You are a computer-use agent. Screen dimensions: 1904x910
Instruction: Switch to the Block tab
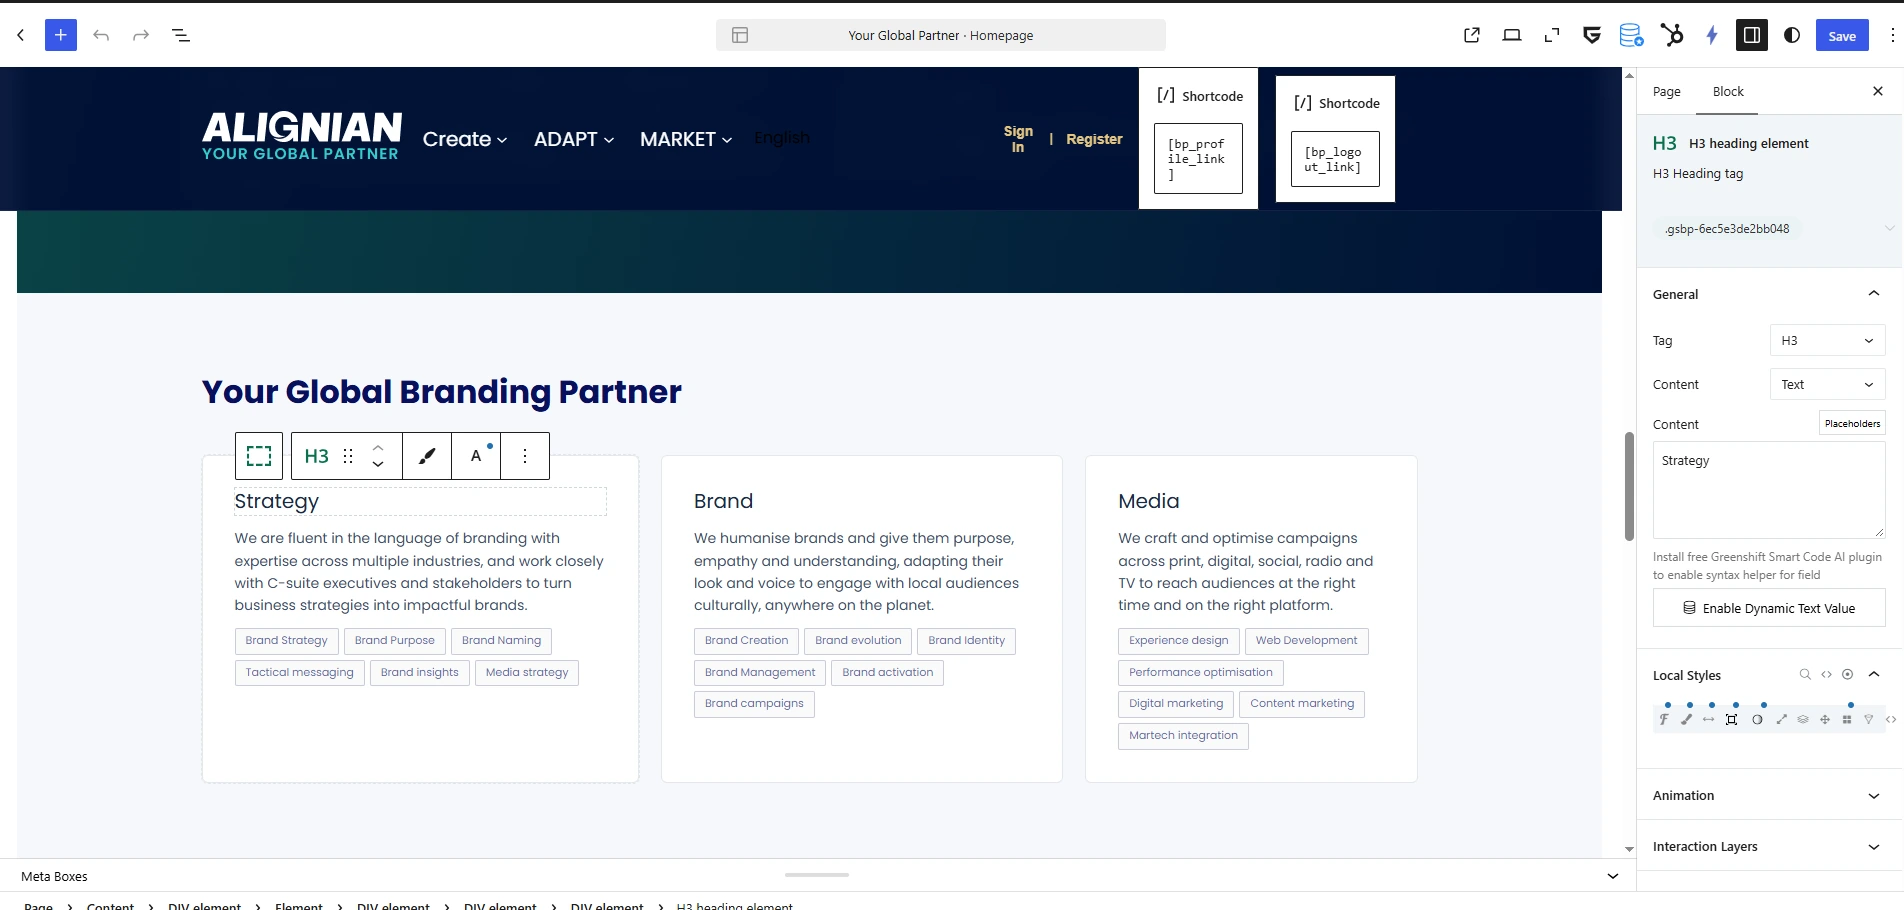pos(1728,92)
